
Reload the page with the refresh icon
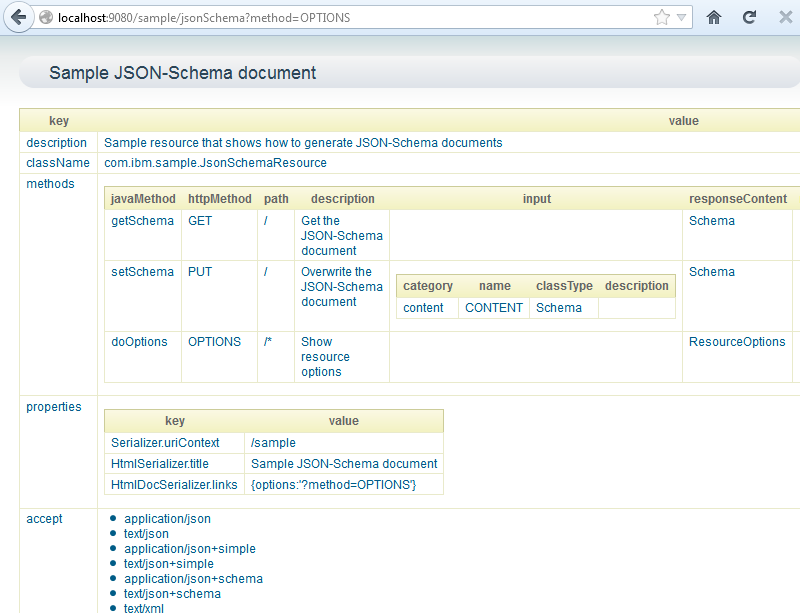coord(749,17)
